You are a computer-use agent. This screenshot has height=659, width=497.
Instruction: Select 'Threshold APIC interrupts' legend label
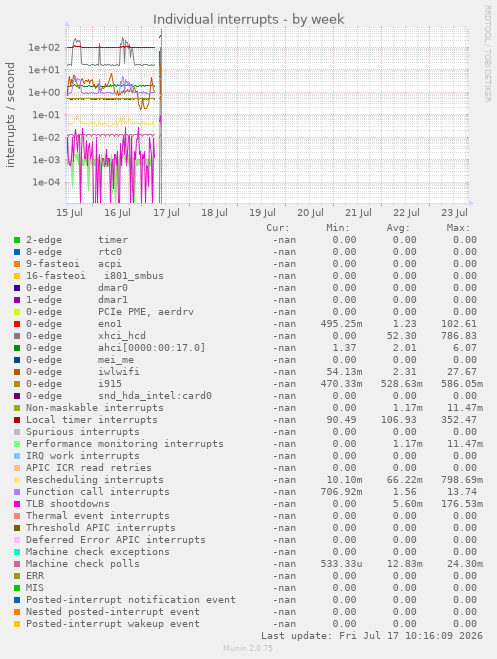[x=101, y=528]
